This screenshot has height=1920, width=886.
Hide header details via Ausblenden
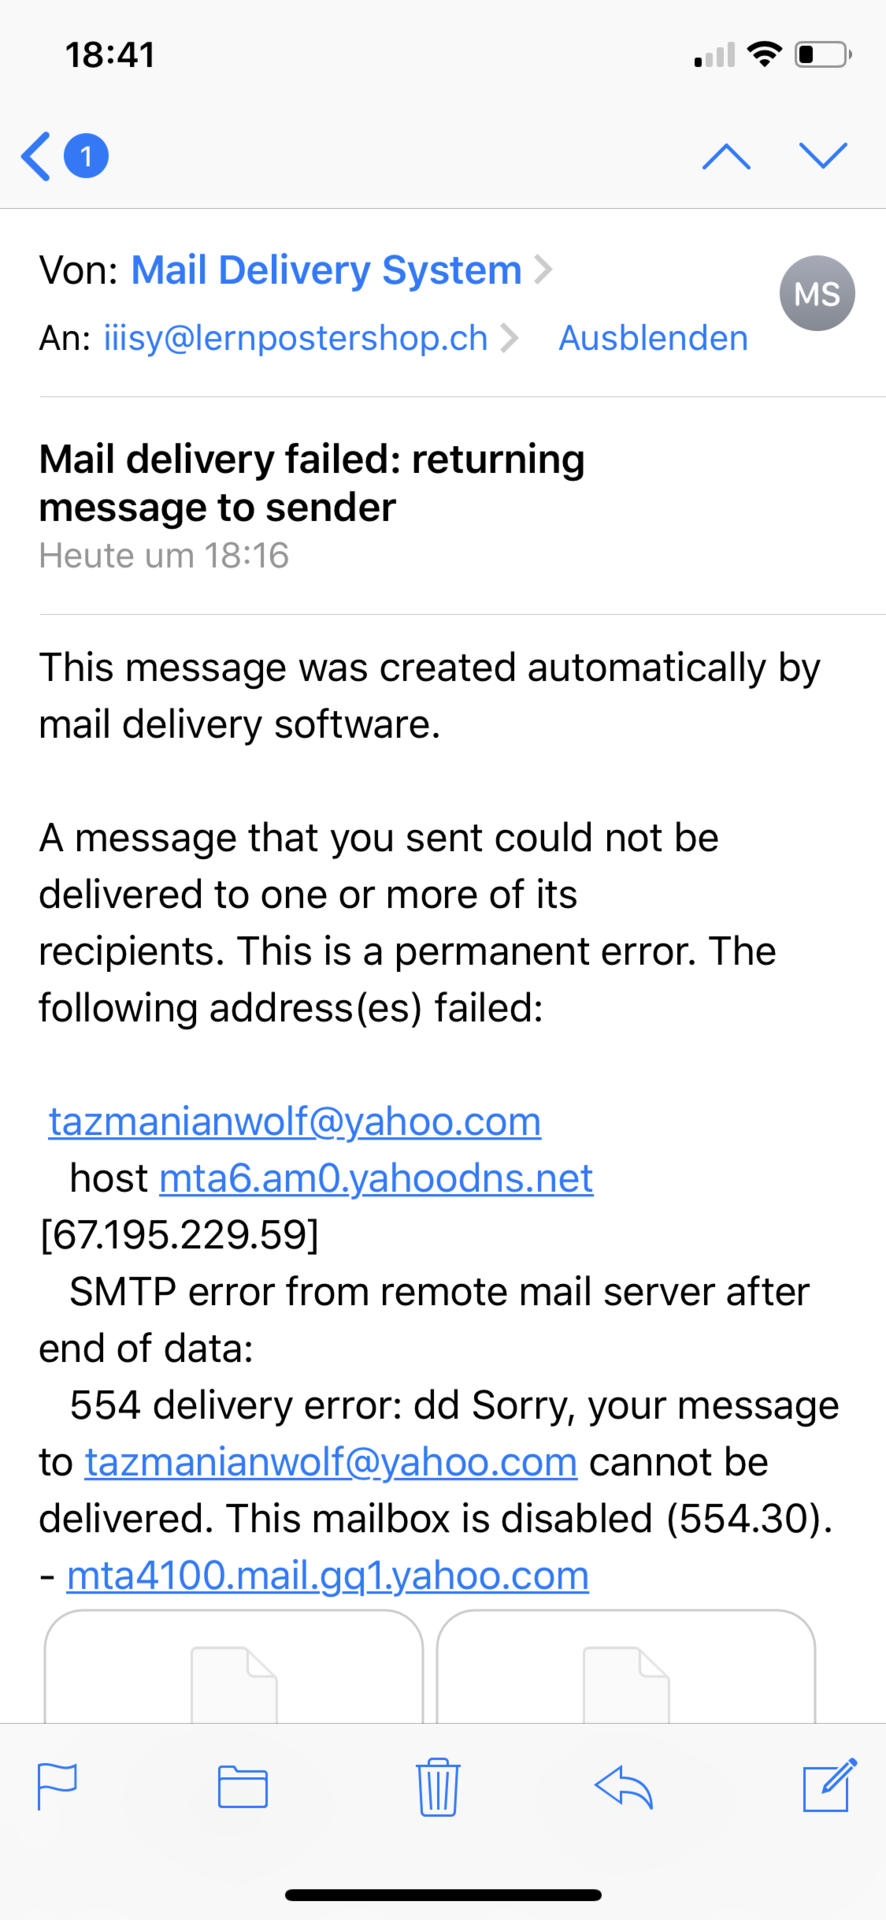pyautogui.click(x=652, y=338)
